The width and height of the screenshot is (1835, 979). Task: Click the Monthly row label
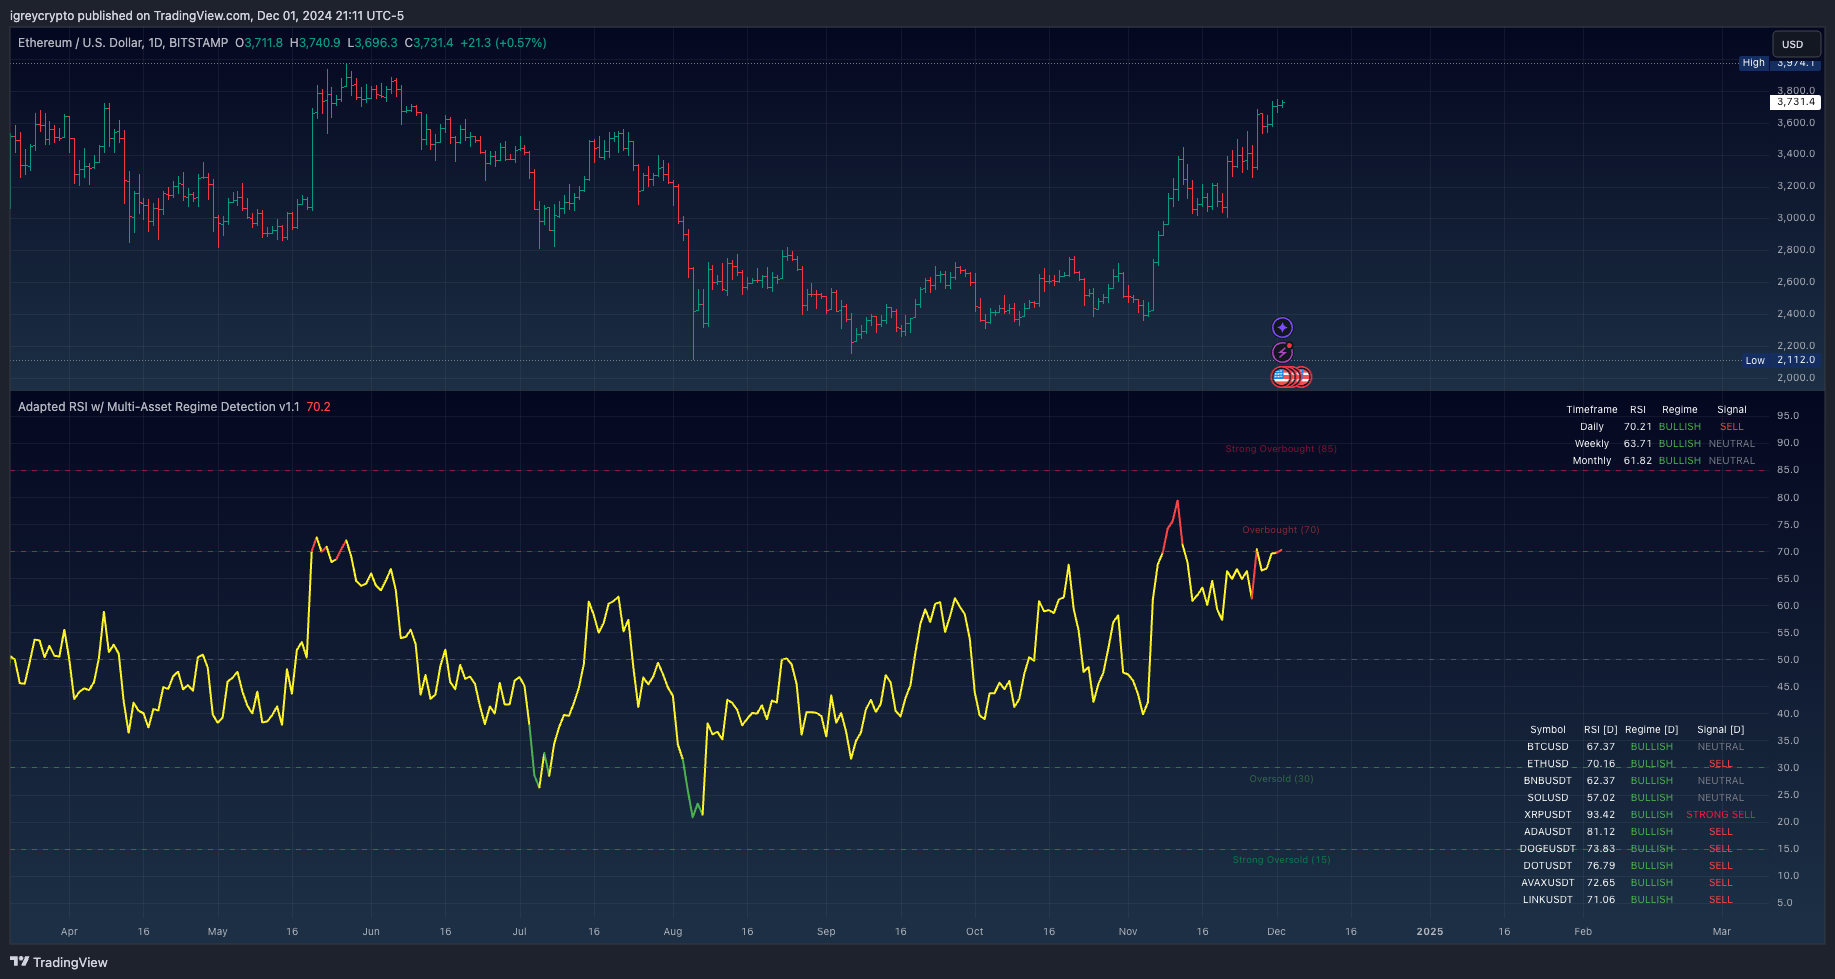pyautogui.click(x=1592, y=461)
